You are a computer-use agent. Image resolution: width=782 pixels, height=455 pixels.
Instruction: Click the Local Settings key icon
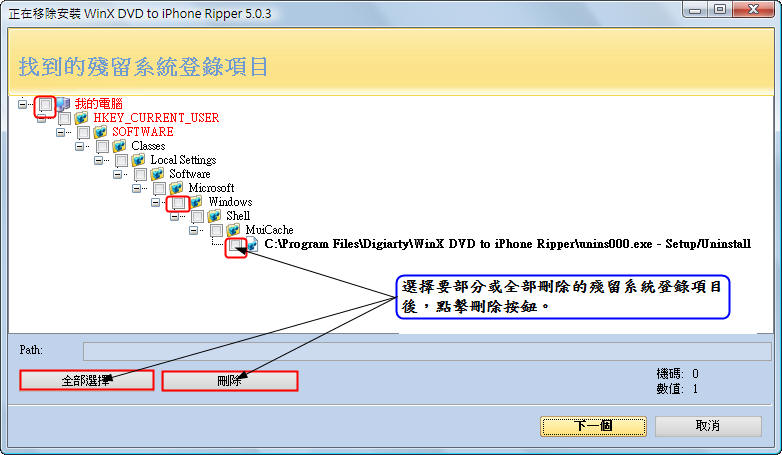(x=139, y=160)
